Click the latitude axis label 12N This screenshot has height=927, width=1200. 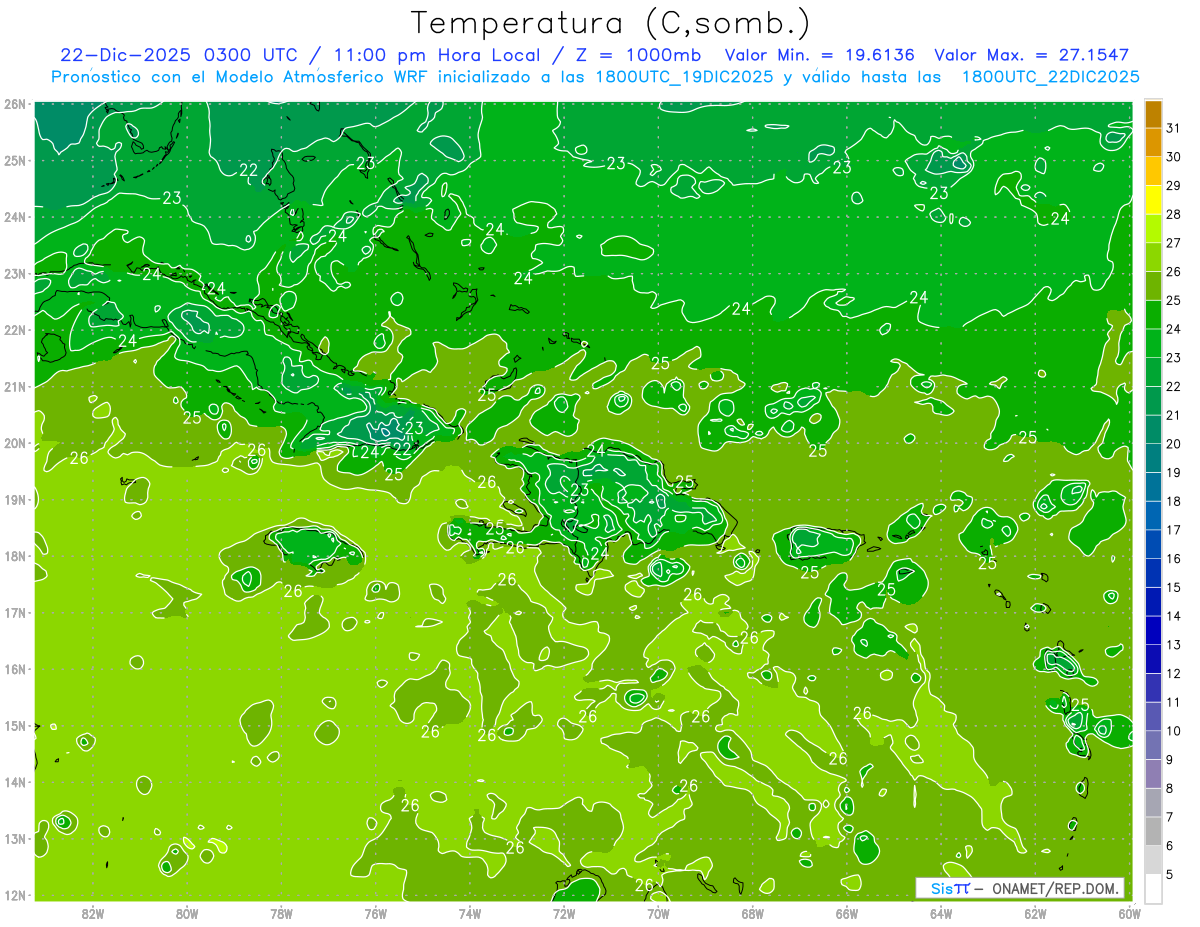click(x=14, y=895)
